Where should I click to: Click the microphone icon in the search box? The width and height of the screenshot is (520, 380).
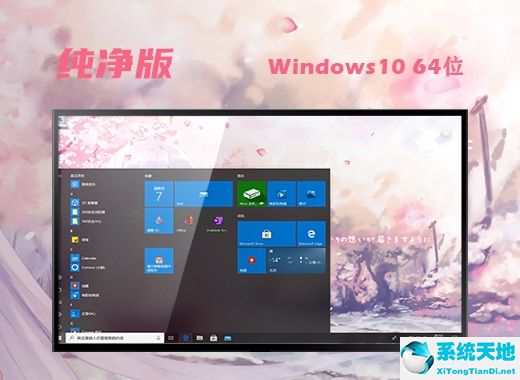158,338
